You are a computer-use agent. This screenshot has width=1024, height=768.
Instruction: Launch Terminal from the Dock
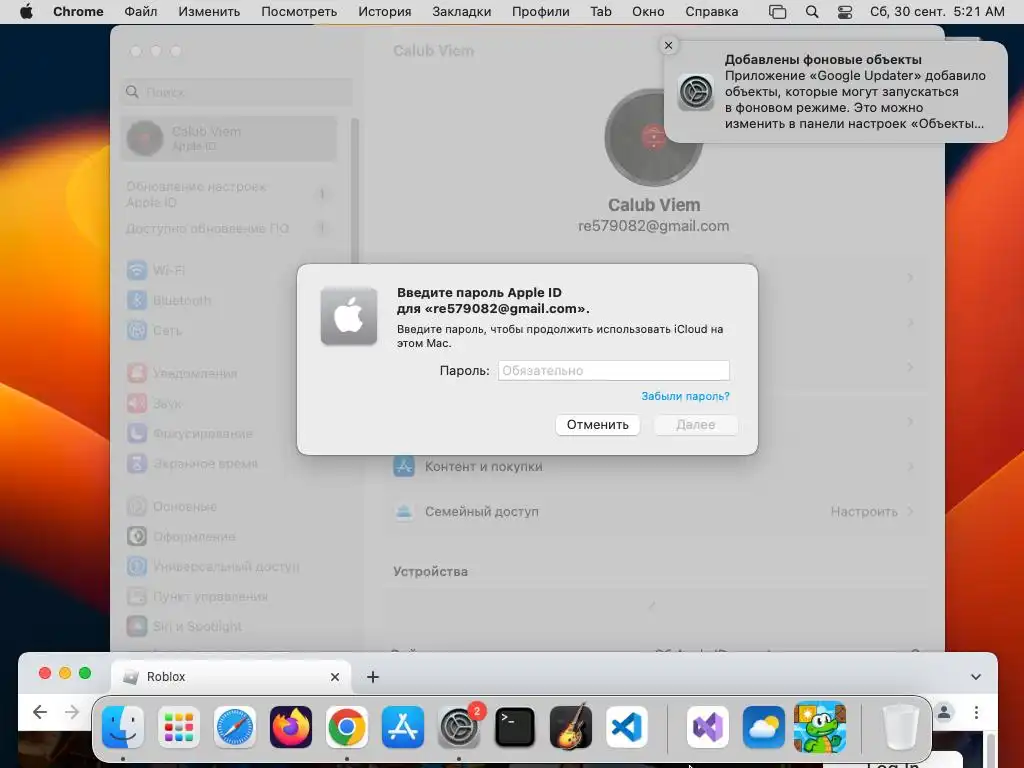[x=515, y=727]
